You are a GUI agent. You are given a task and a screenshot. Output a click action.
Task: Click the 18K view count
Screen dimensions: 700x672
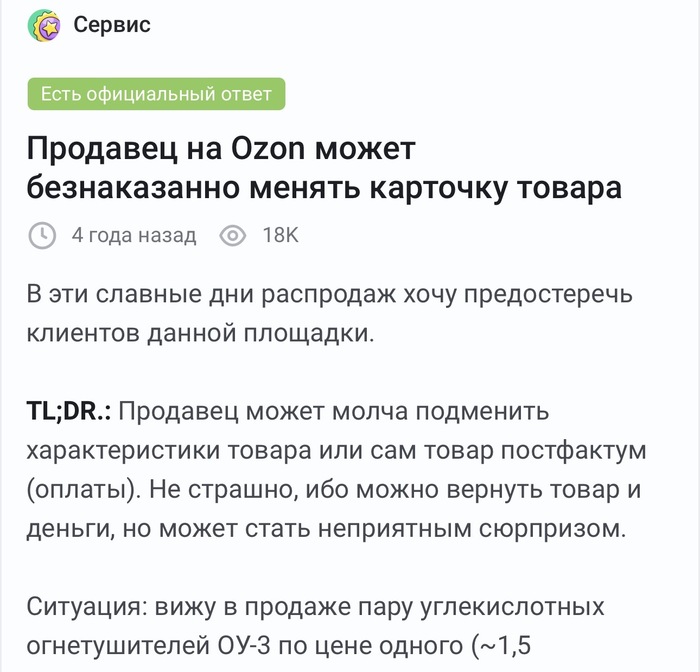pos(280,236)
